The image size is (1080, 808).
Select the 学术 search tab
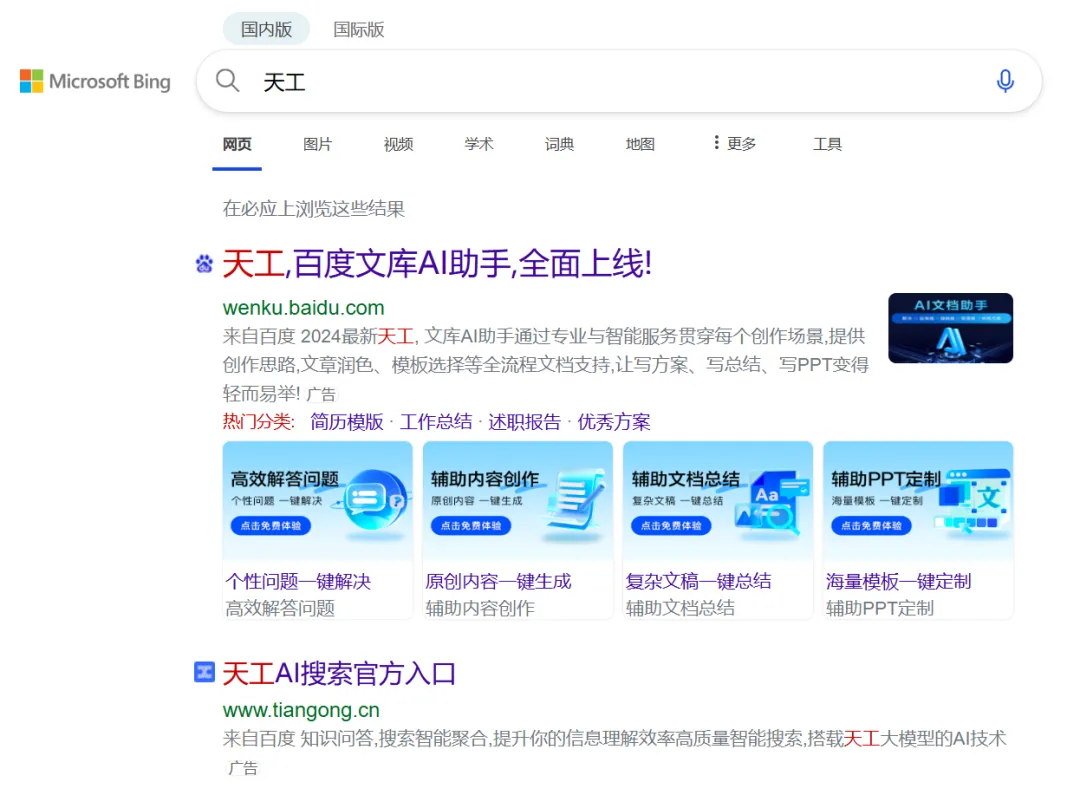tap(479, 144)
